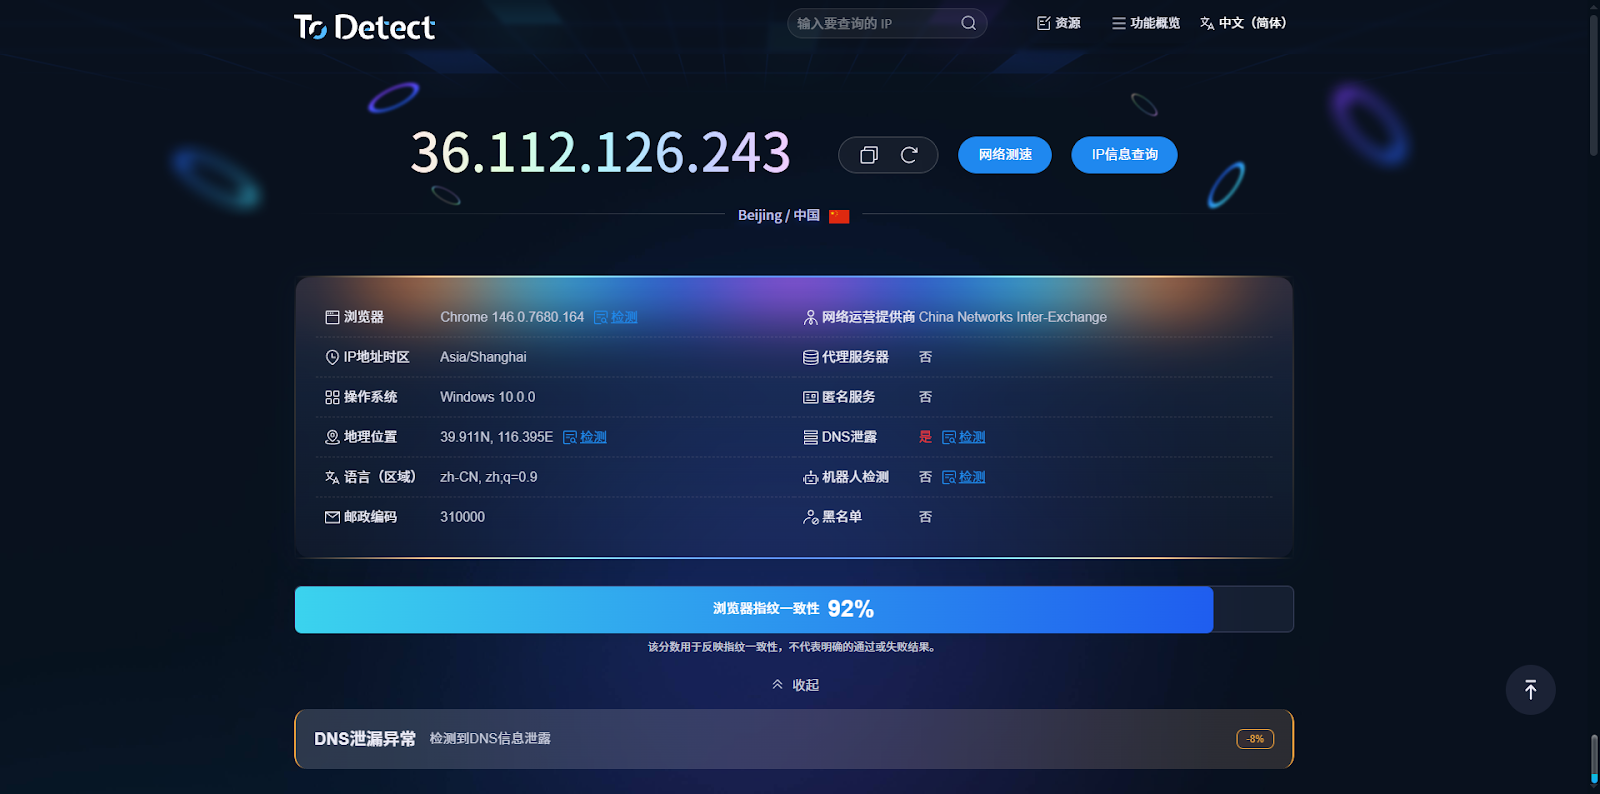Open 检测 link next to geolocation coordinates
This screenshot has width=1600, height=794.
585,437
